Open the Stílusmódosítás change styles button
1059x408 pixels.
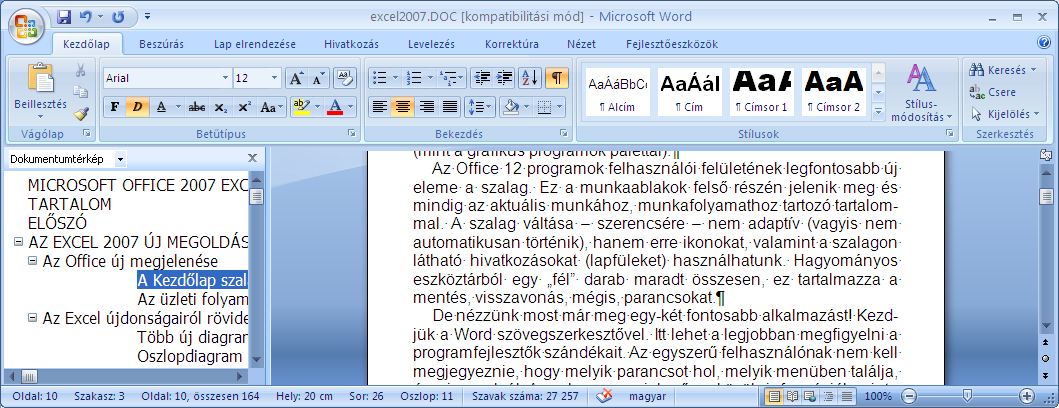tap(922, 93)
